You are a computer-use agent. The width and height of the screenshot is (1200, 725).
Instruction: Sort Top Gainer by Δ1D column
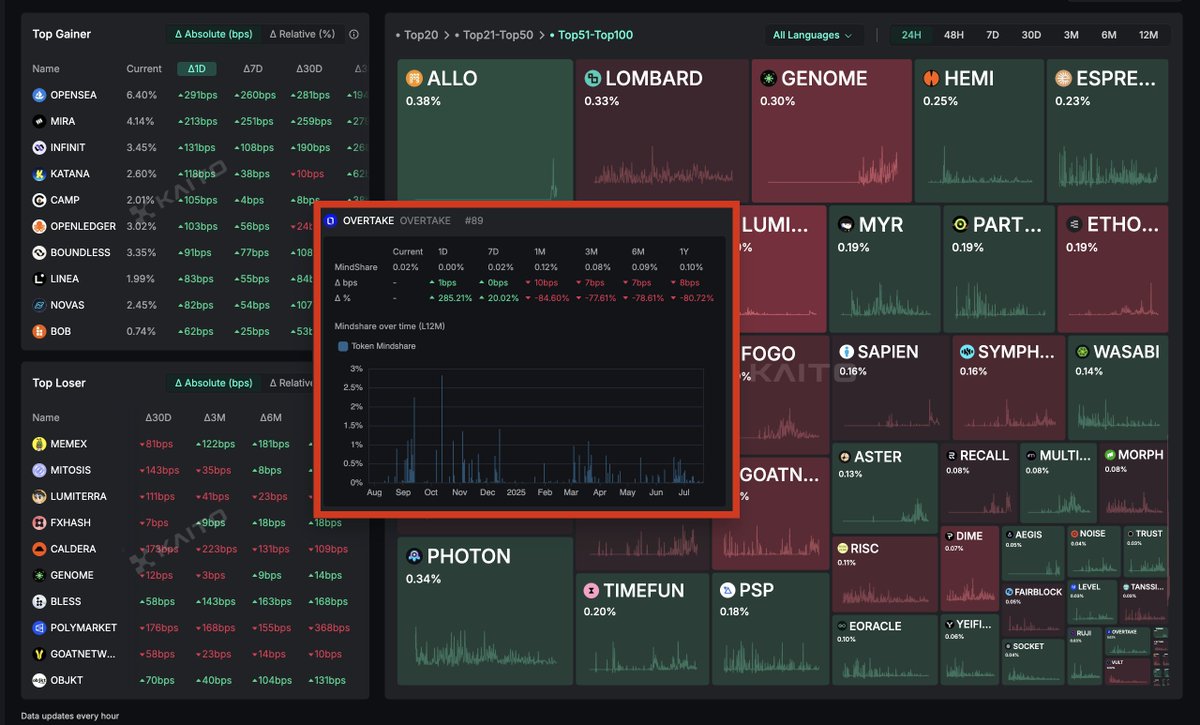click(197, 69)
